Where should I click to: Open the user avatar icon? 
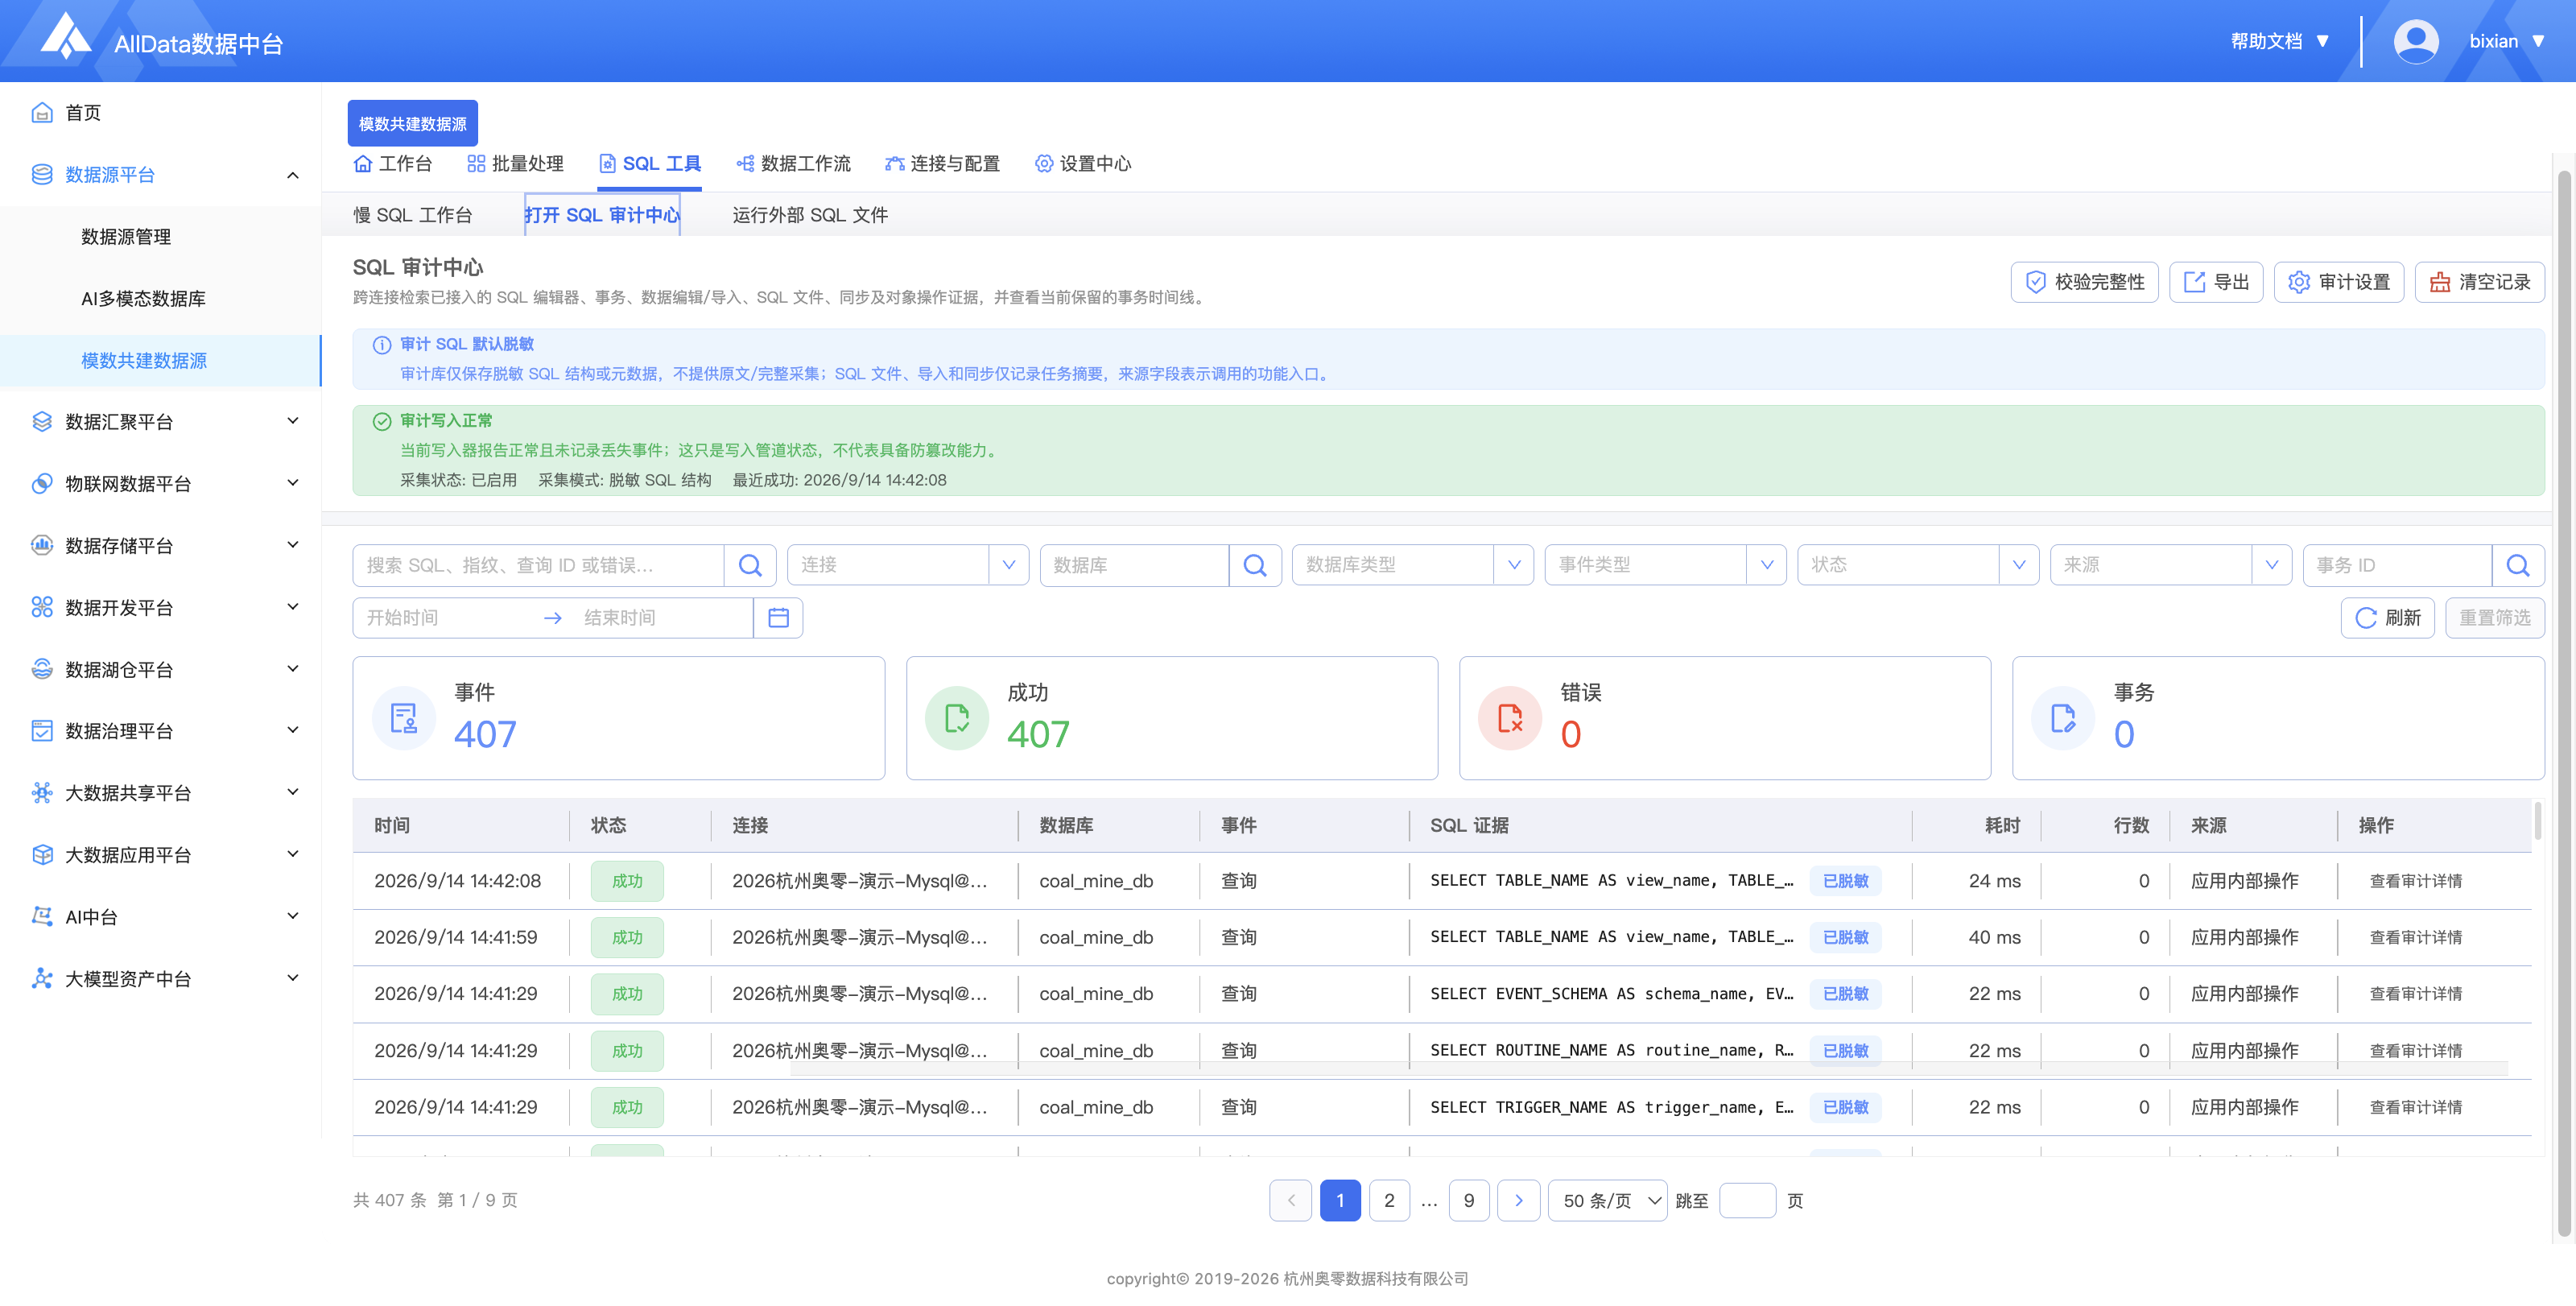click(x=2415, y=41)
